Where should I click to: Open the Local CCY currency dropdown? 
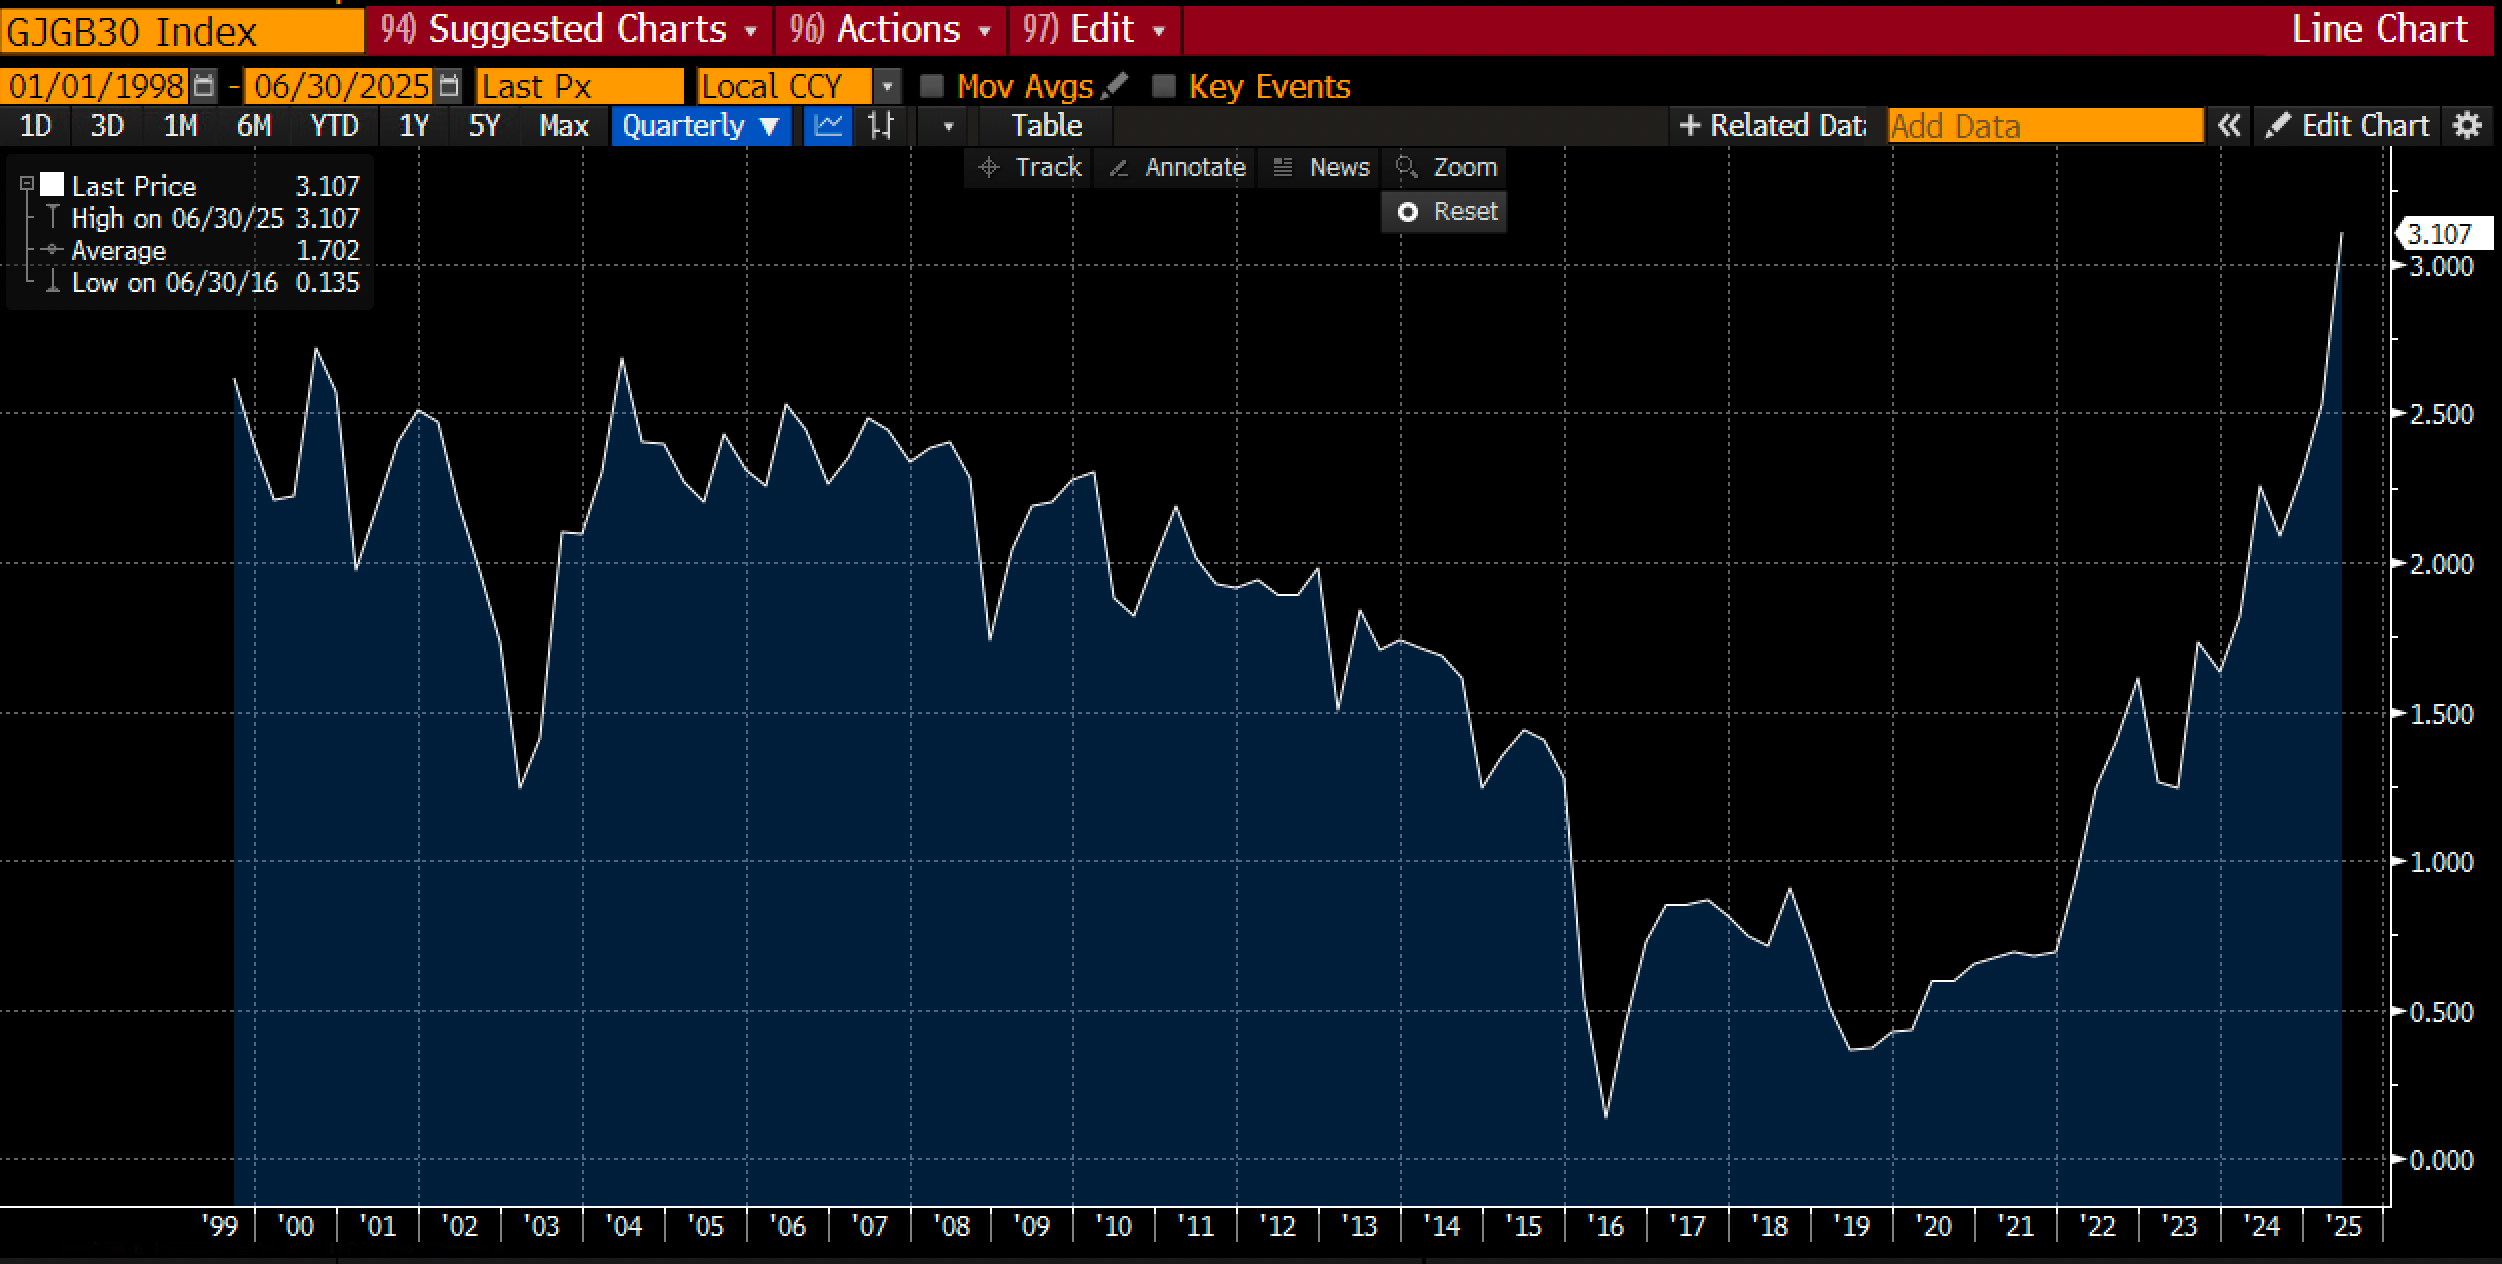click(886, 86)
